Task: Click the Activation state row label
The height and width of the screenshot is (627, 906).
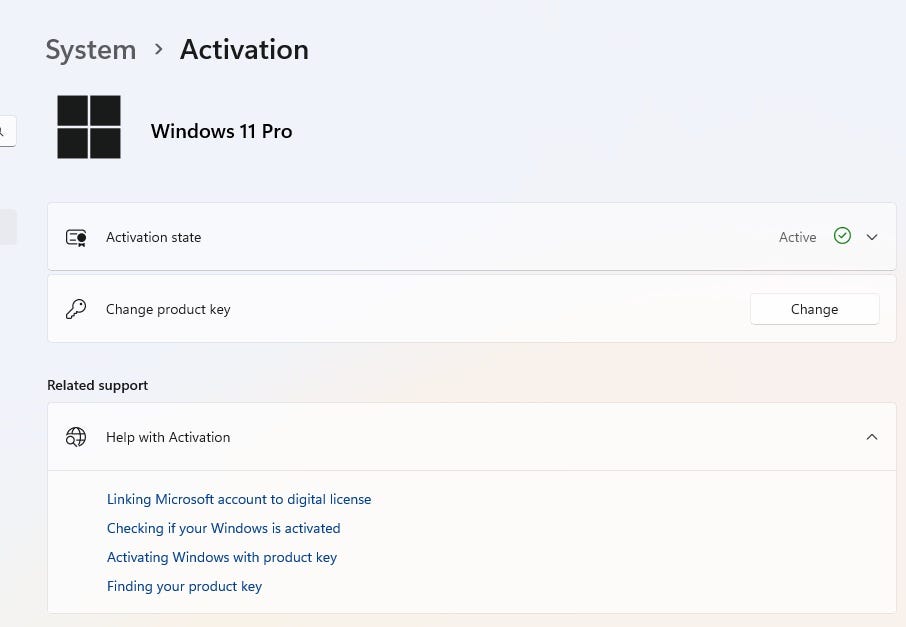Action: 154,237
